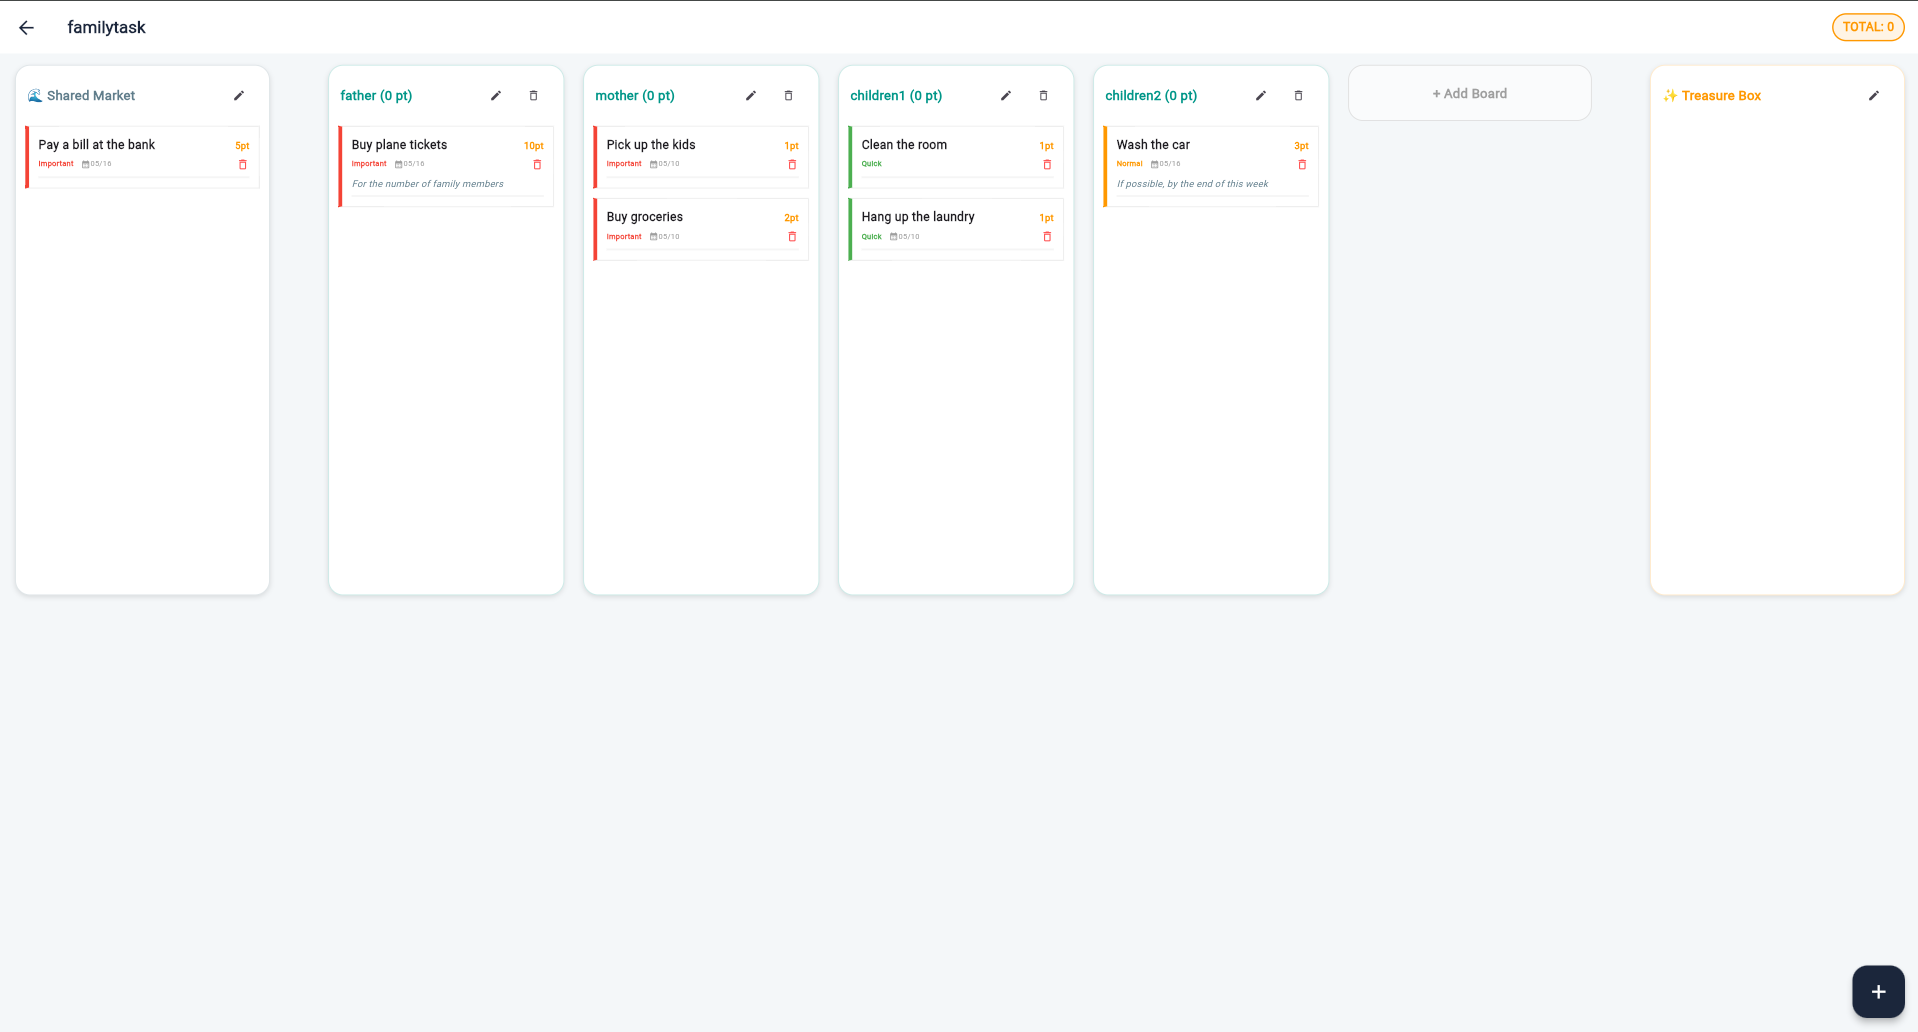Open the Wash the car card
The image size is (1918, 1032).
[1211, 167]
